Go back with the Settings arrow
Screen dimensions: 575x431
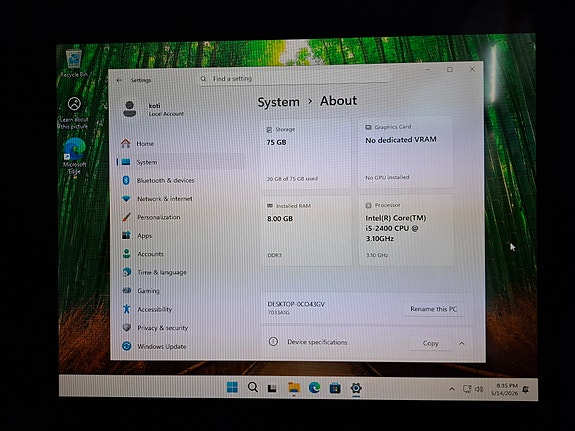coord(119,80)
